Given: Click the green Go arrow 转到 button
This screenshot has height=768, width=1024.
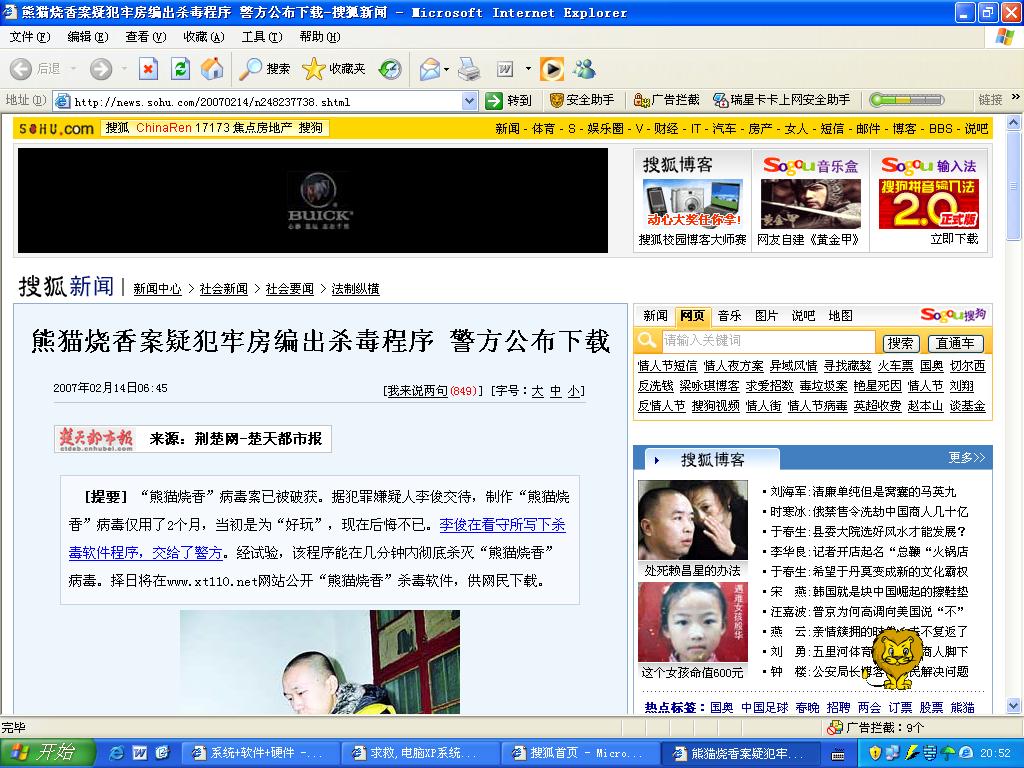Looking at the screenshot, I should pyautogui.click(x=509, y=101).
